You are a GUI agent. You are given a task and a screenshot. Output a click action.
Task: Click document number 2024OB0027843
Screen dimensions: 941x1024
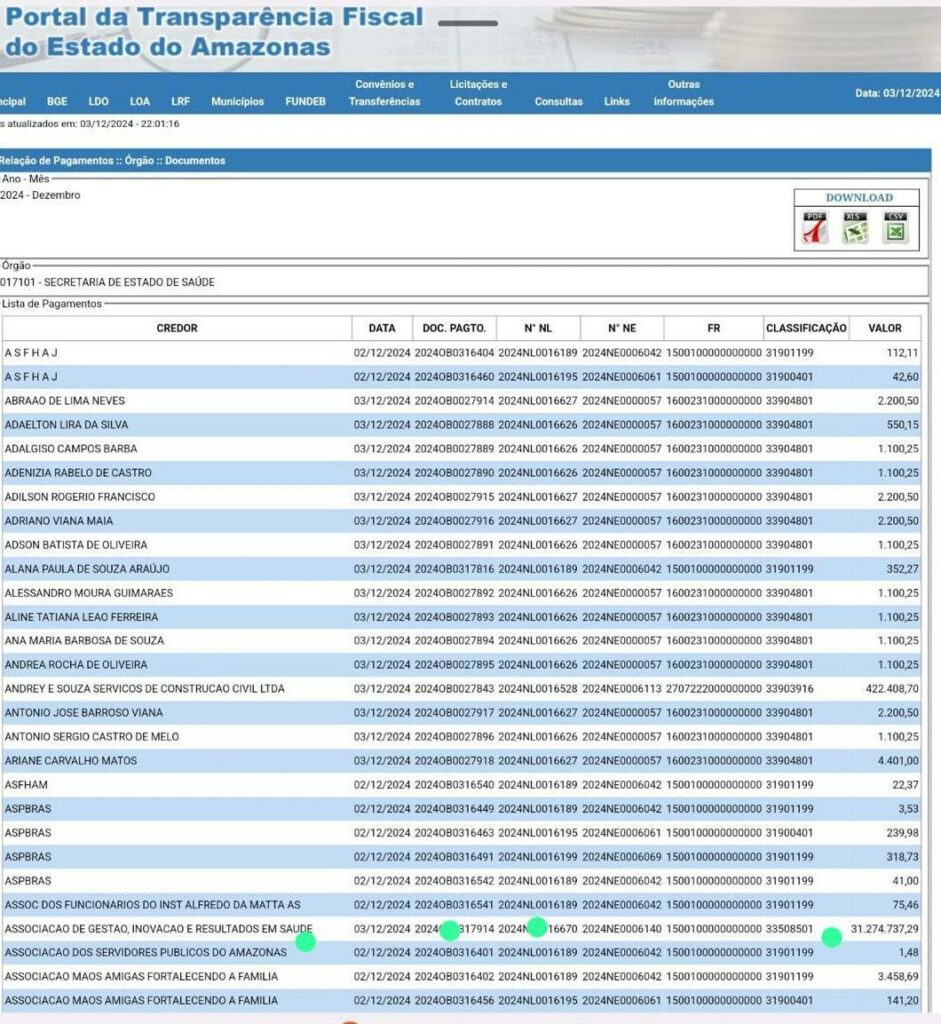click(x=455, y=688)
